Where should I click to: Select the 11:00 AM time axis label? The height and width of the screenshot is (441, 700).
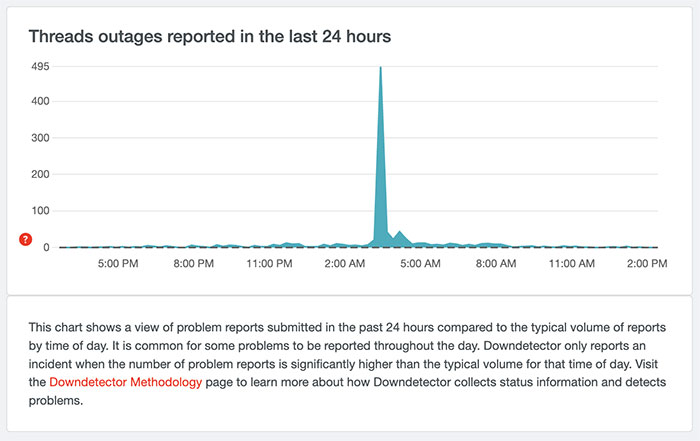coord(572,265)
